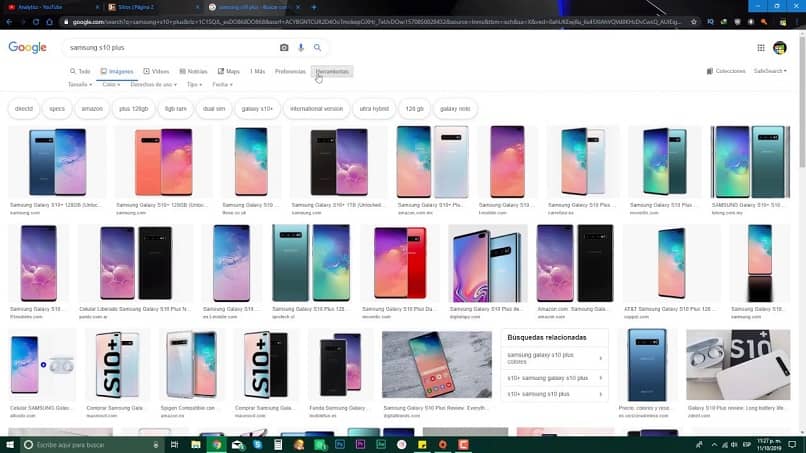This screenshot has width=806, height=453.
Task: Close the Analytics - YouTube tab
Action: [97, 7]
